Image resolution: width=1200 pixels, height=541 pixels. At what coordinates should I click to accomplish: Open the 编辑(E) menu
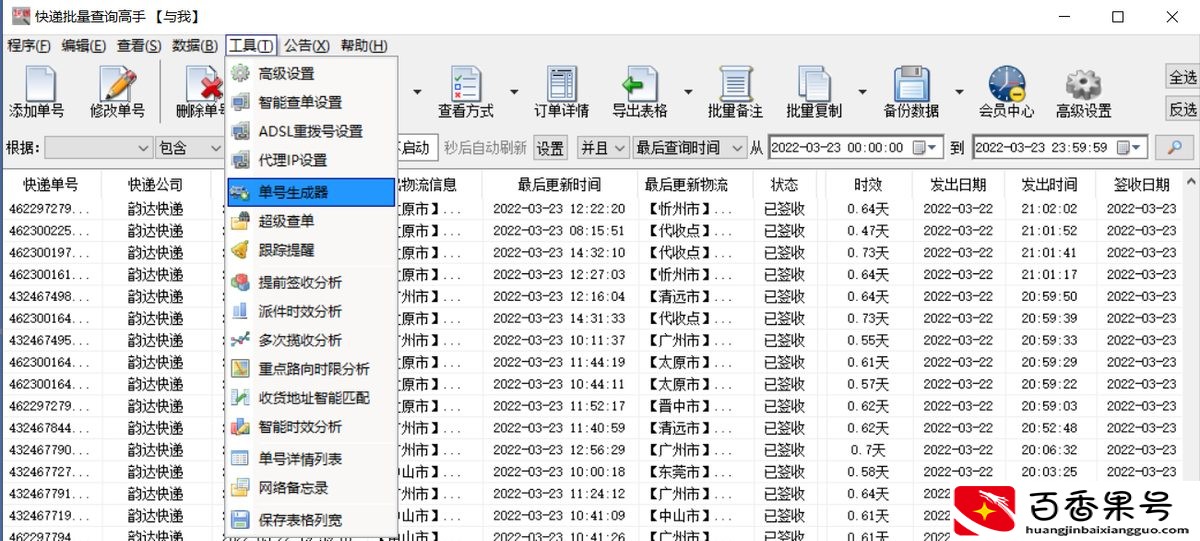coord(84,45)
